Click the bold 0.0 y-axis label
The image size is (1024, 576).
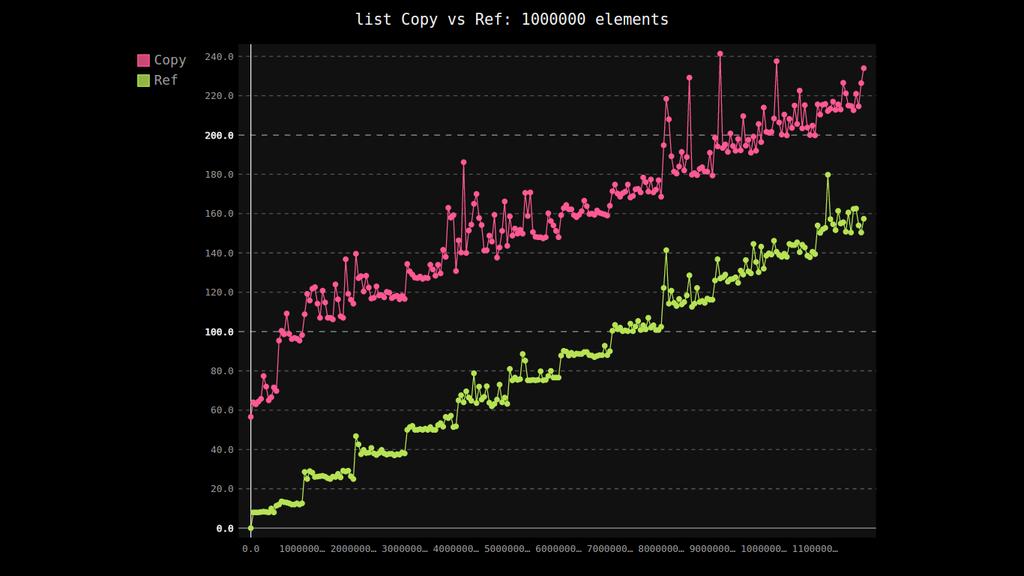pyautogui.click(x=225, y=528)
